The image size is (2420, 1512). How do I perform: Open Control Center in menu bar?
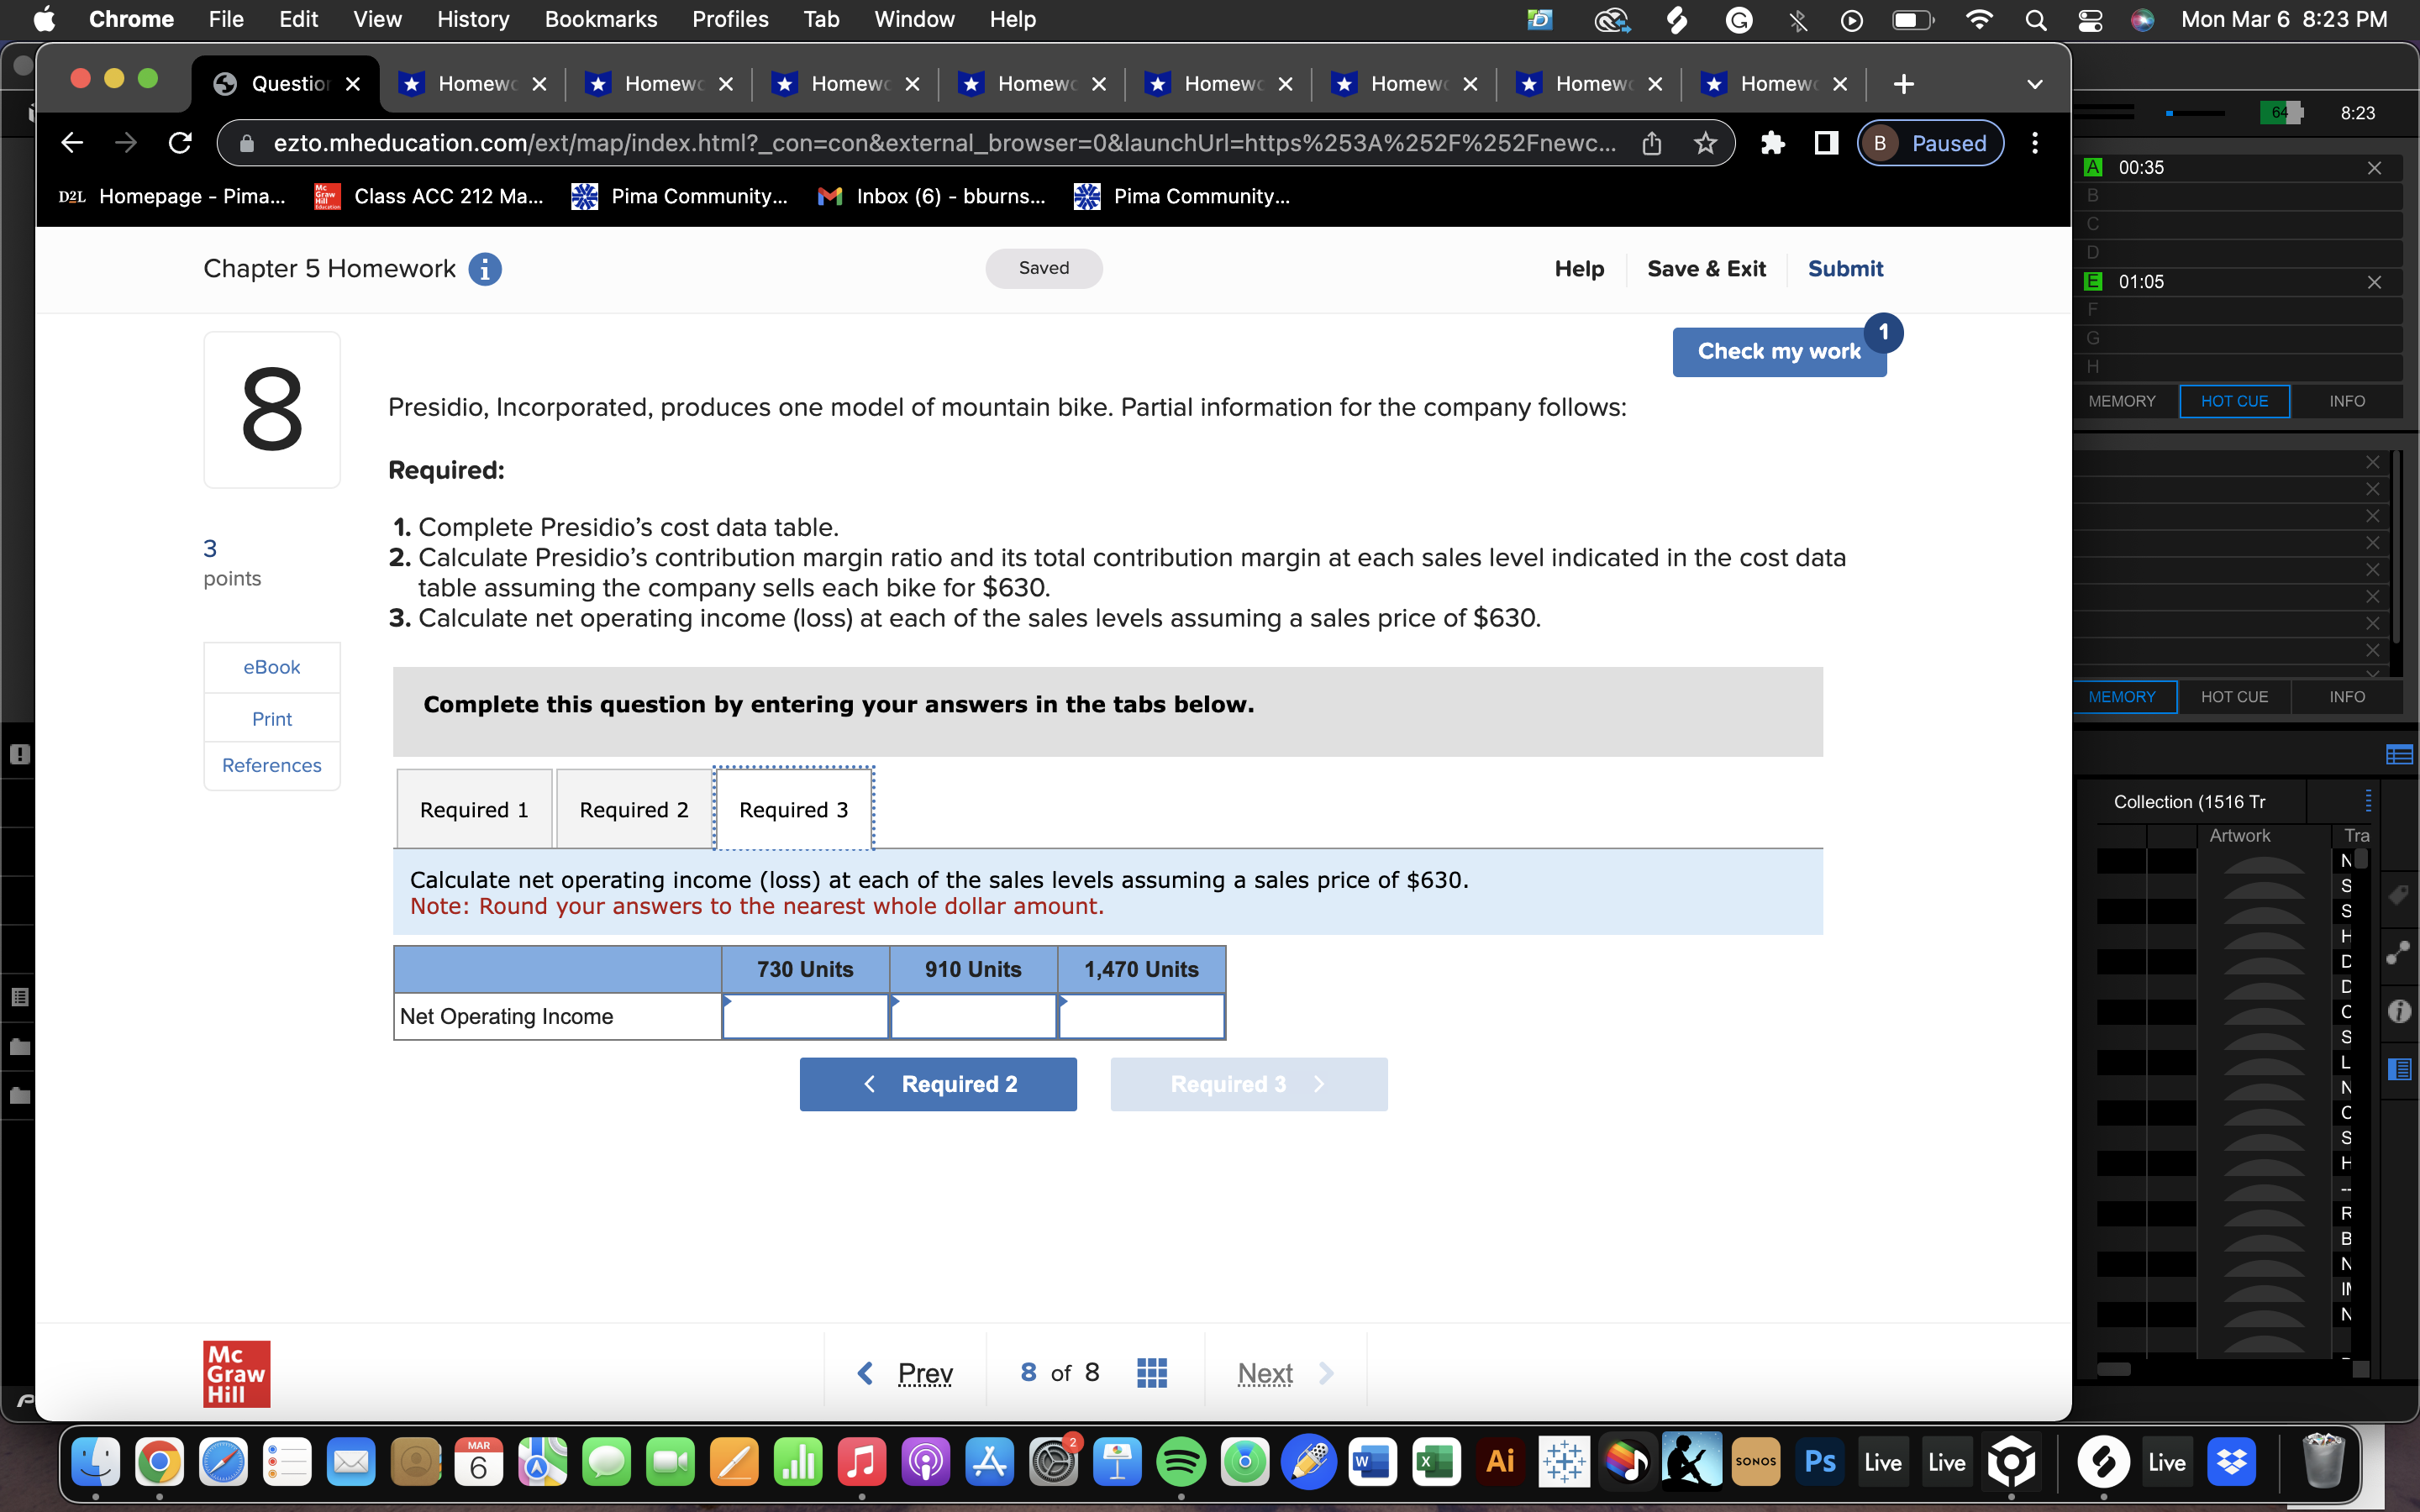pos(2090,20)
